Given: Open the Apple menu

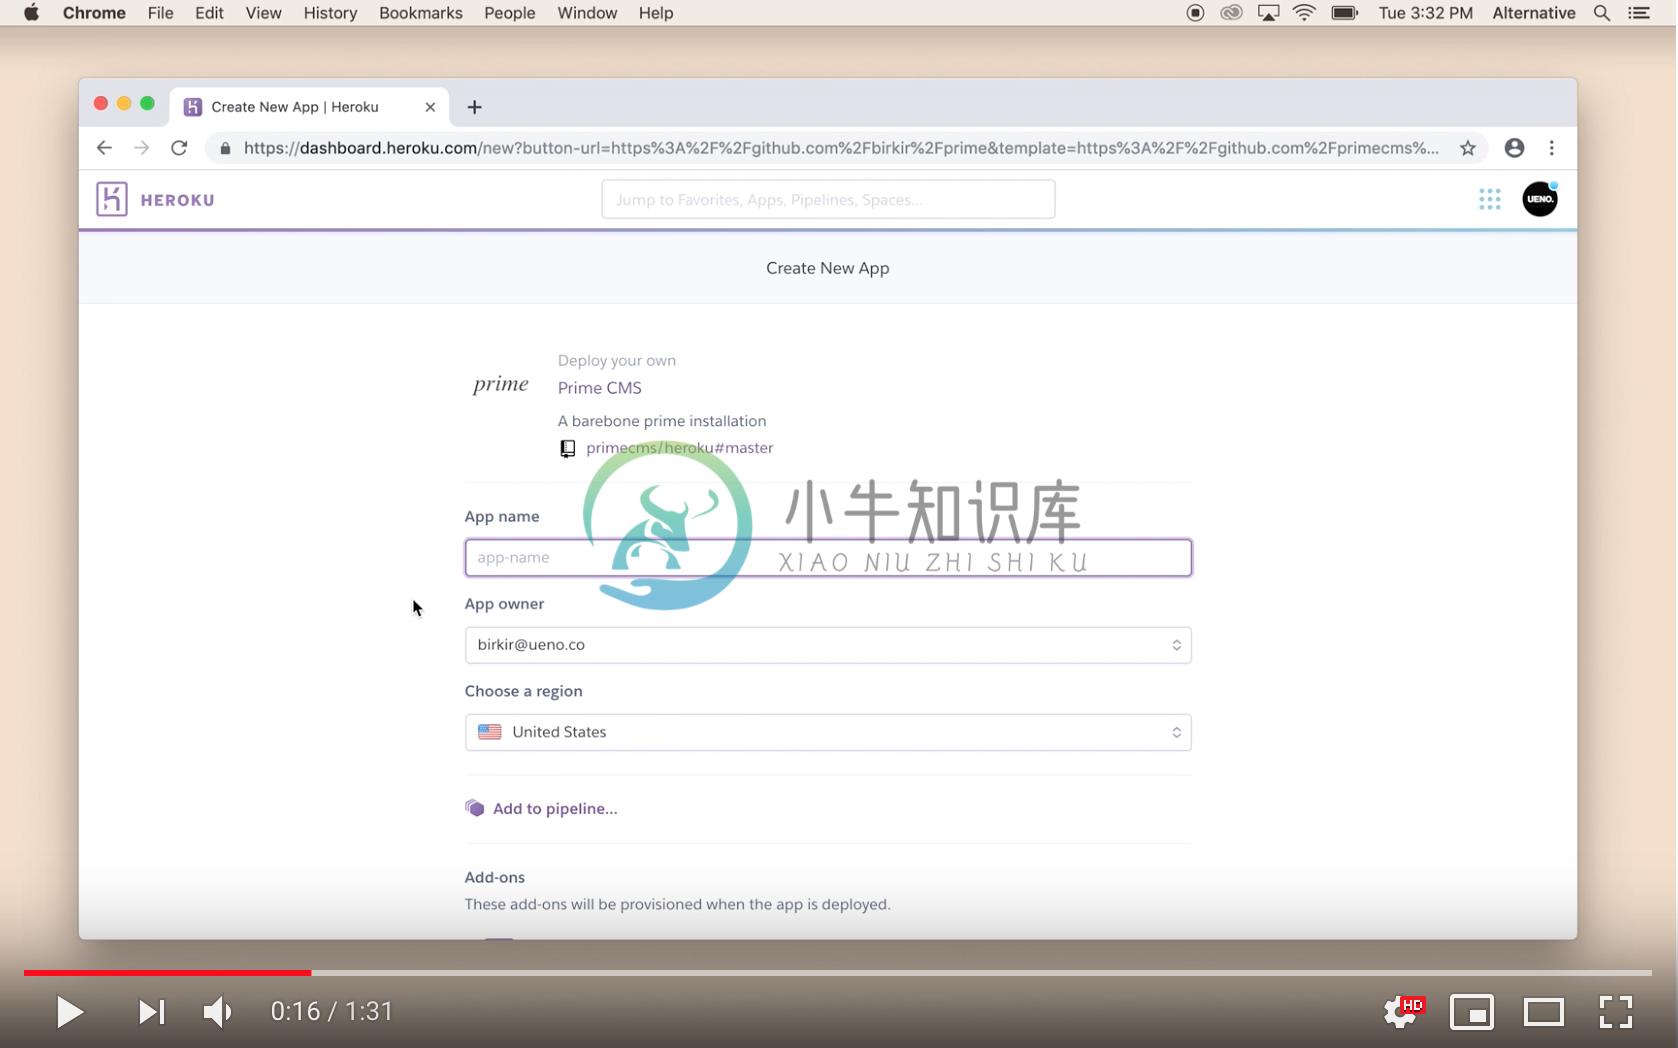Looking at the screenshot, I should (x=31, y=13).
